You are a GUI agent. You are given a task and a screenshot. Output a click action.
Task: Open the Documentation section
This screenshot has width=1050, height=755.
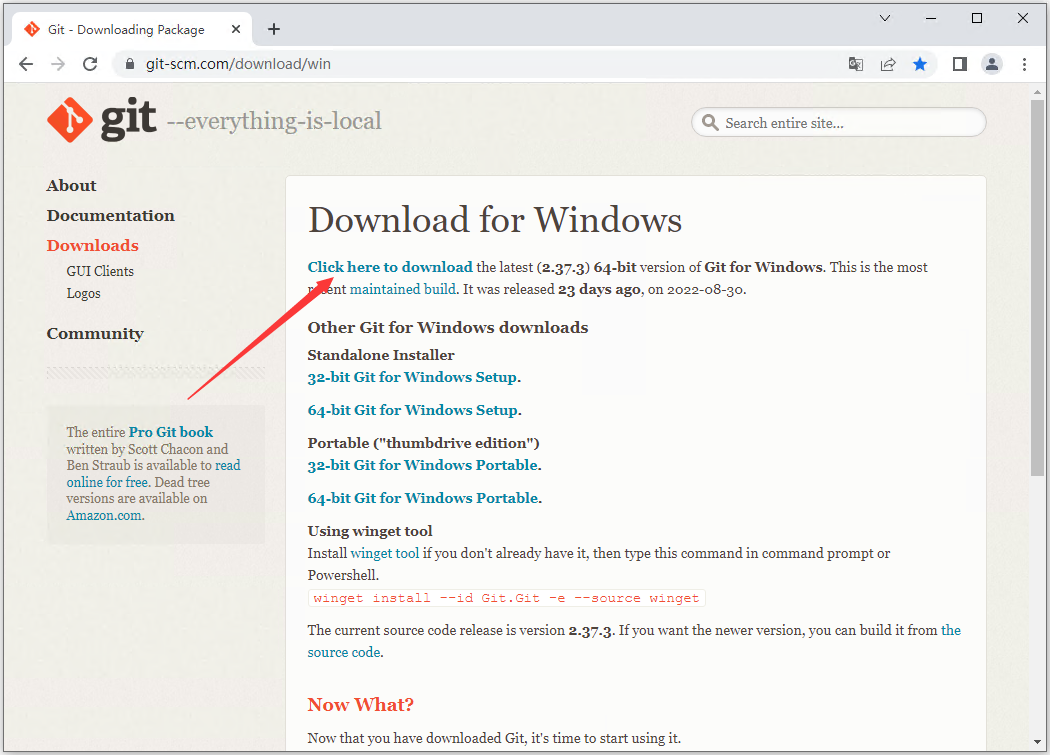click(x=110, y=216)
